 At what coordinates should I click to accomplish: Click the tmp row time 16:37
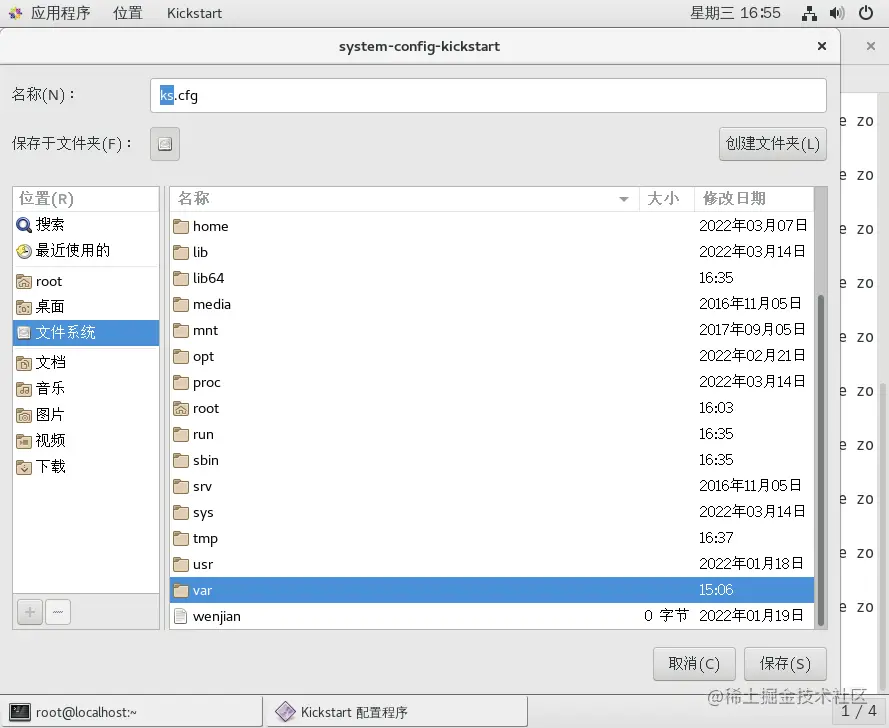tap(716, 538)
